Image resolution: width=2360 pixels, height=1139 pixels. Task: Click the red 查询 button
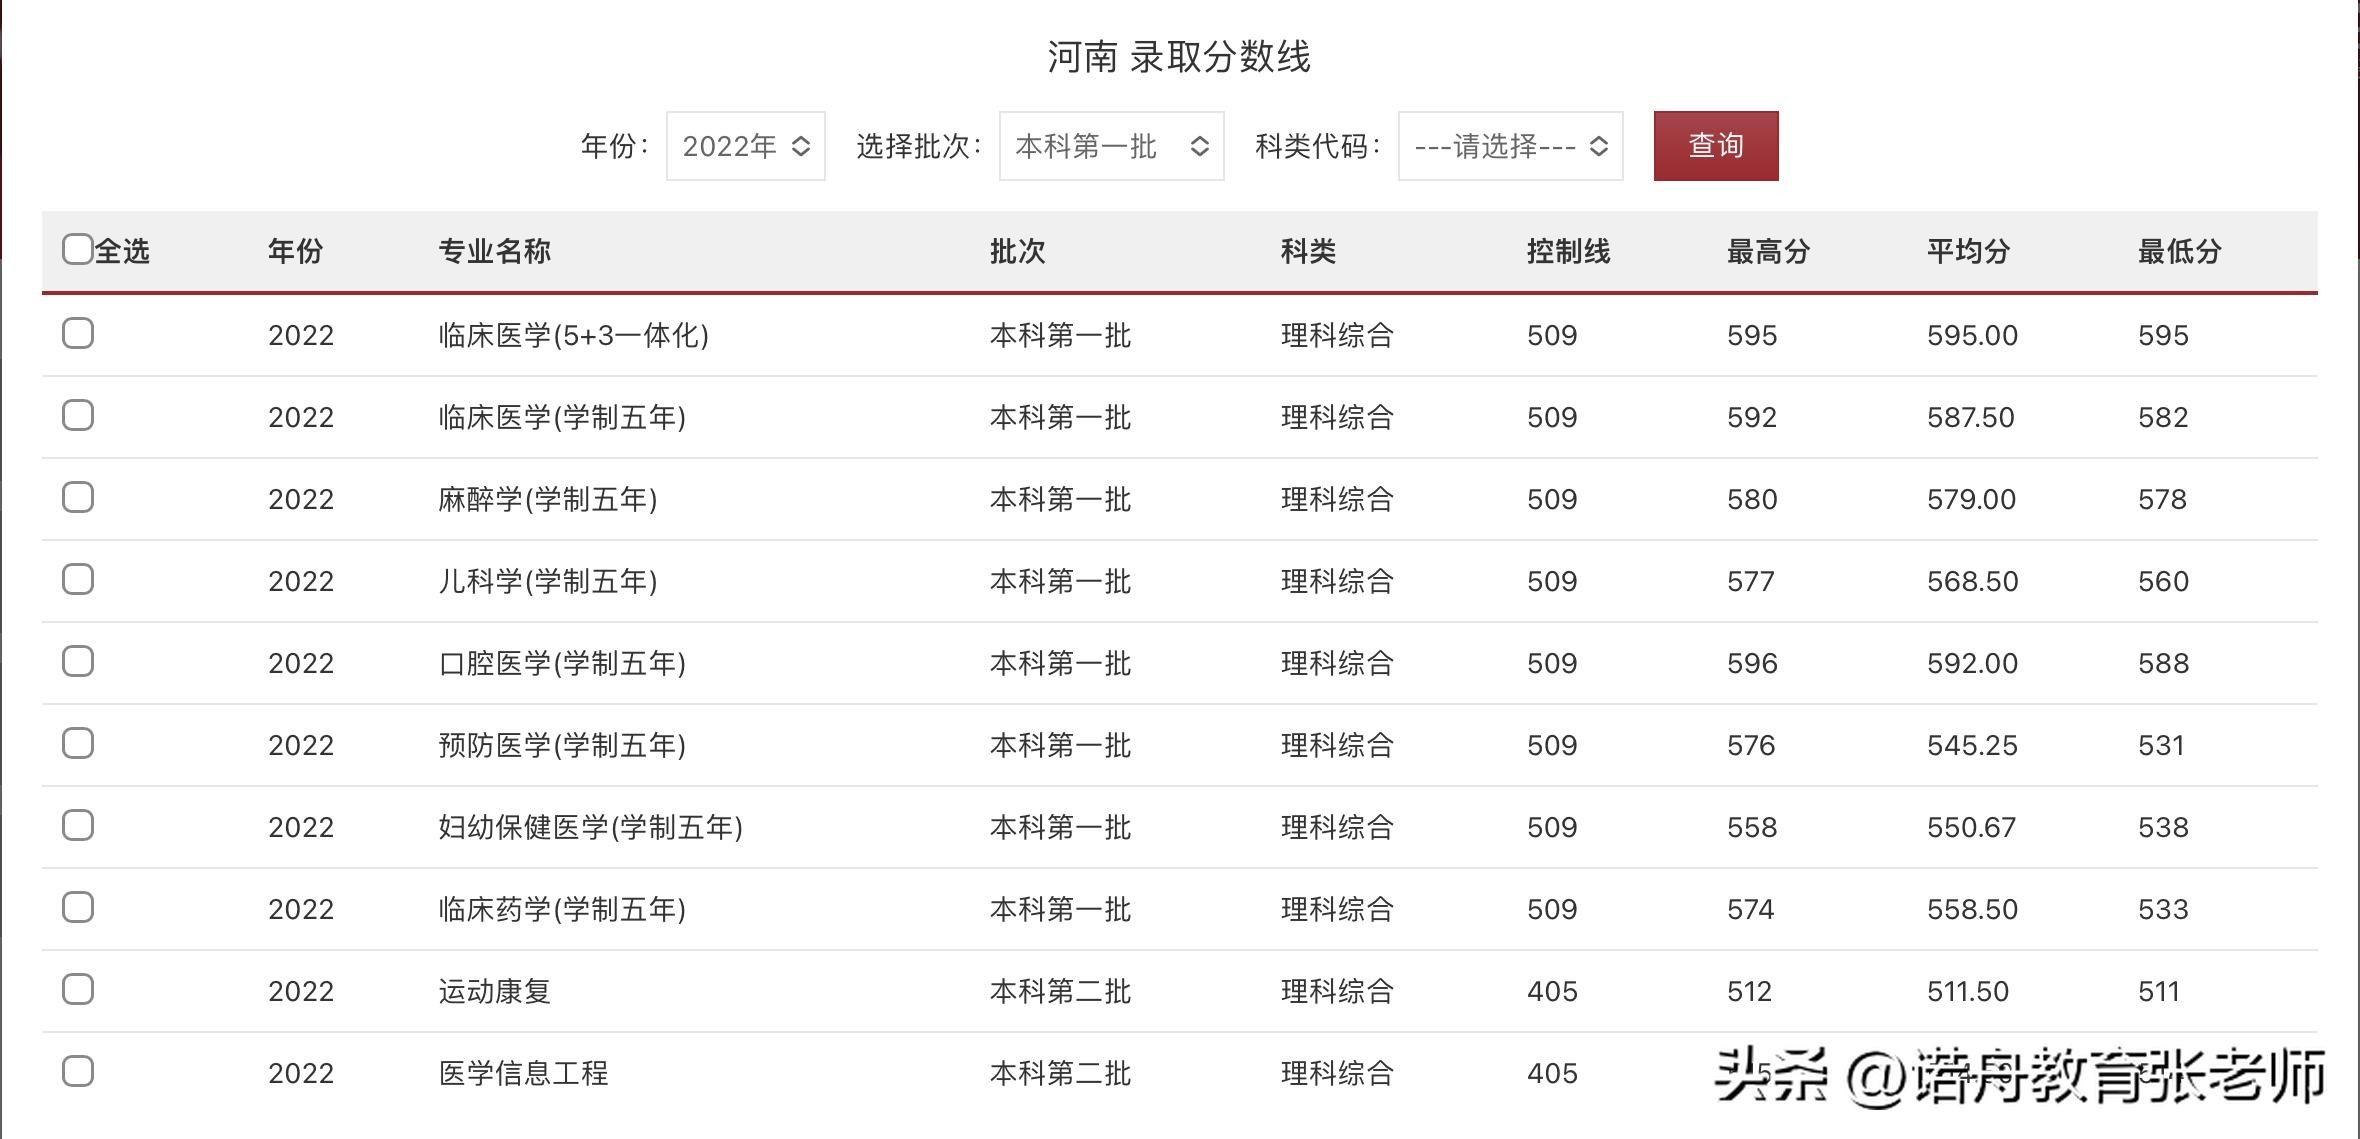coord(1715,146)
